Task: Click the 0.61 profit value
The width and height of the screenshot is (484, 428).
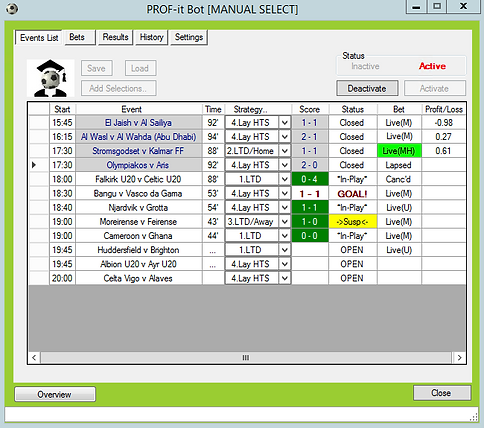Action: pos(444,151)
